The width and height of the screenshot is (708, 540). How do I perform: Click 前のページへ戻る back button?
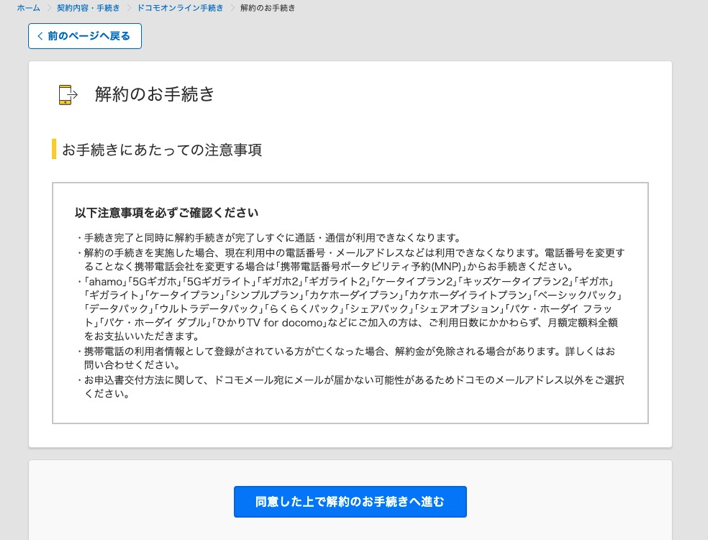point(85,36)
